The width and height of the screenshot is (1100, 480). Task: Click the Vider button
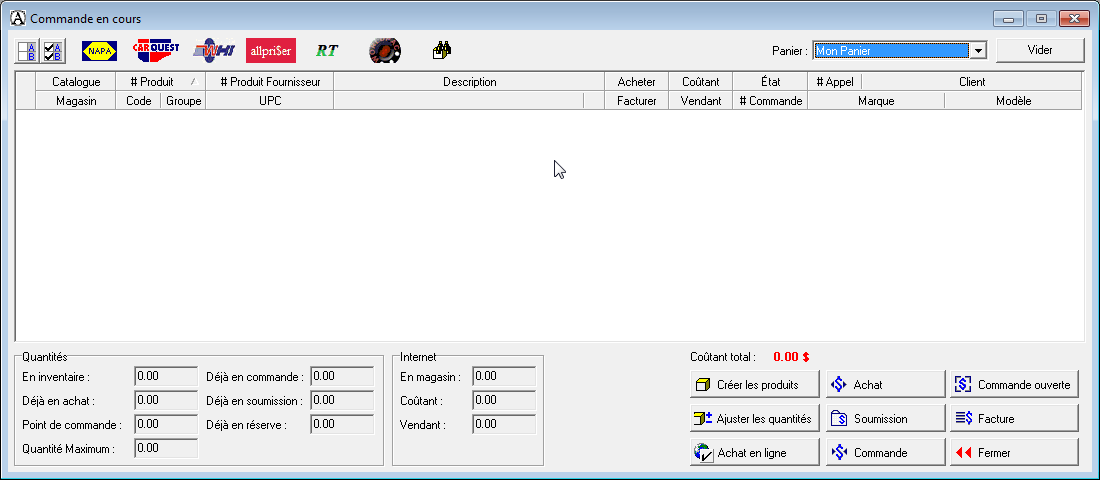(x=1040, y=51)
